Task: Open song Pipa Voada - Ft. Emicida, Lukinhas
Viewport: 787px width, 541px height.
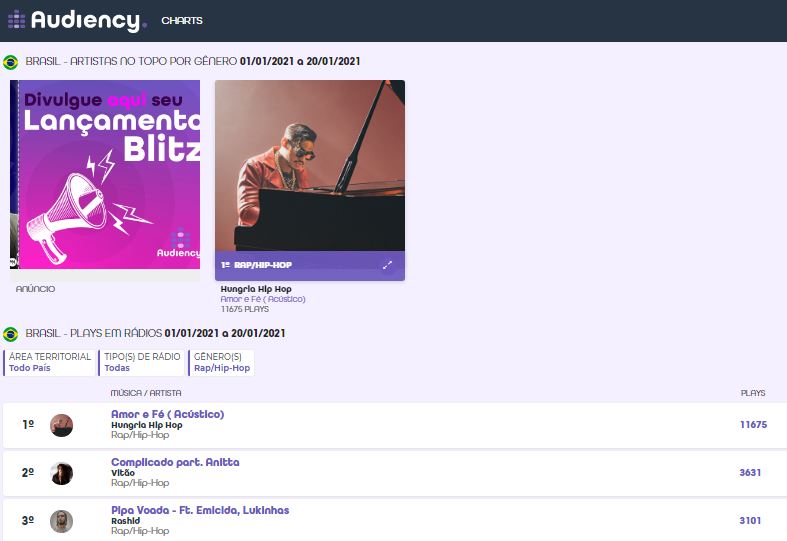Action: pyautogui.click(x=200, y=510)
